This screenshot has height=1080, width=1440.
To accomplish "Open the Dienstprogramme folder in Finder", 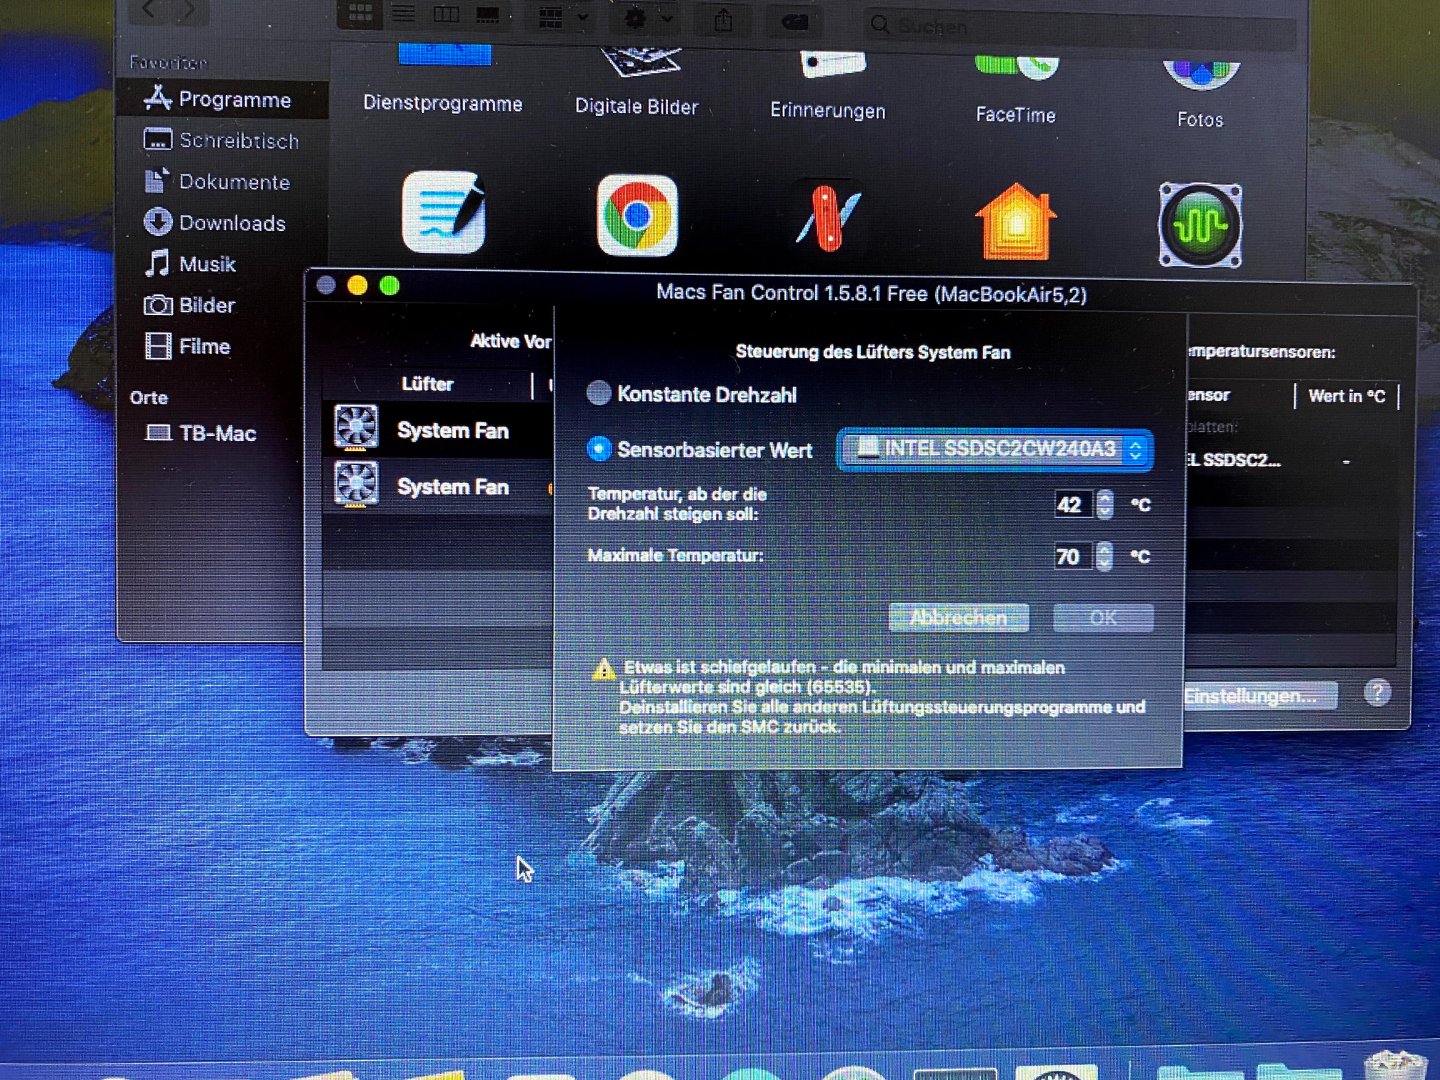I will click(443, 104).
